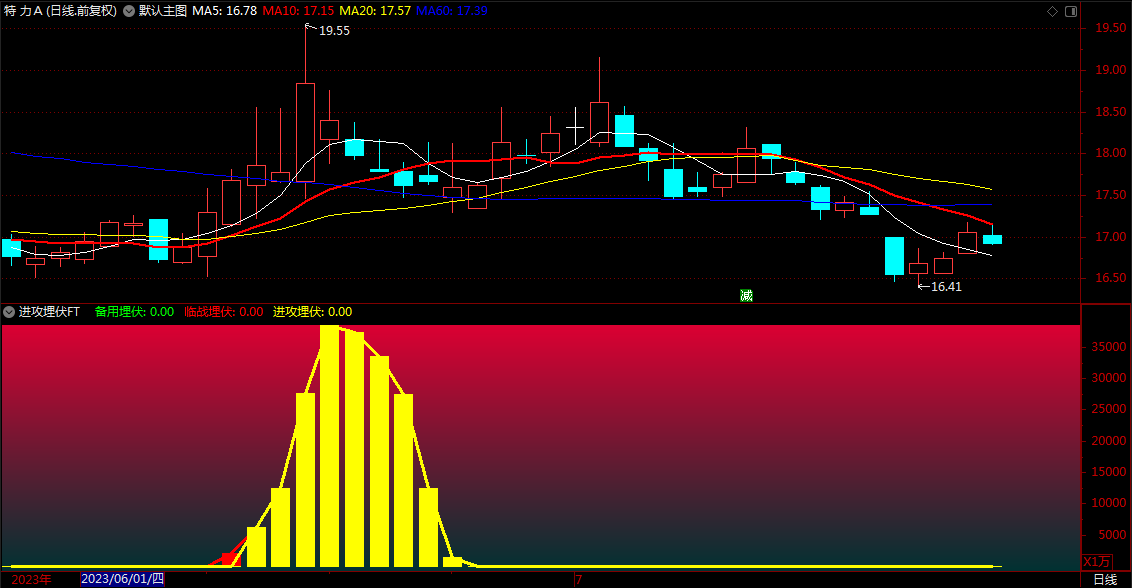This screenshot has height=588, width=1132.
Task: Click the 35000 indicator axis label
Action: tap(1108, 347)
